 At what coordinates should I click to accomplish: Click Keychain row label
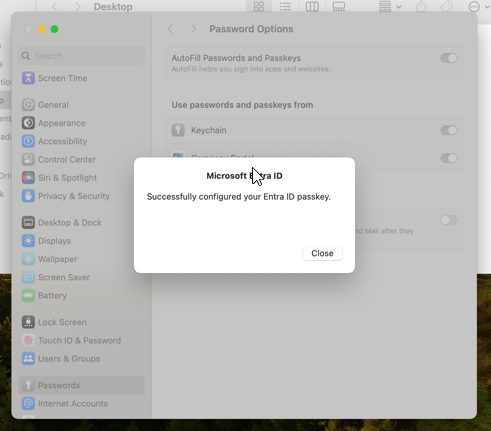tap(209, 130)
